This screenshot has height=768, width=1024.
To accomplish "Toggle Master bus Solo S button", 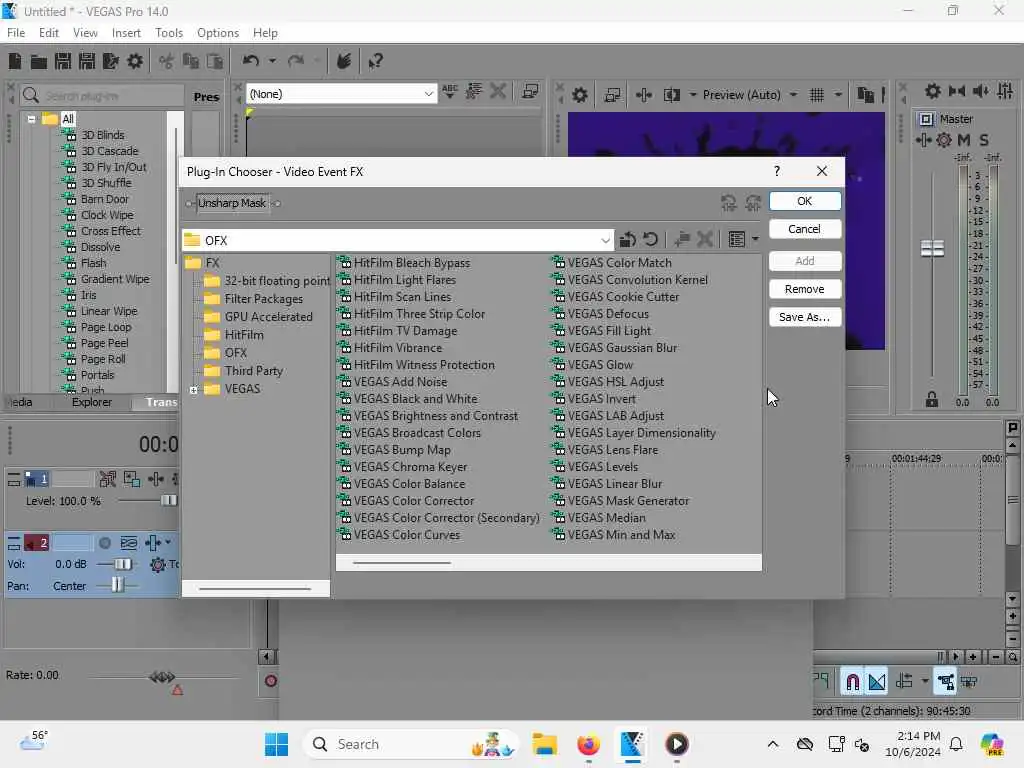I will click(x=984, y=140).
